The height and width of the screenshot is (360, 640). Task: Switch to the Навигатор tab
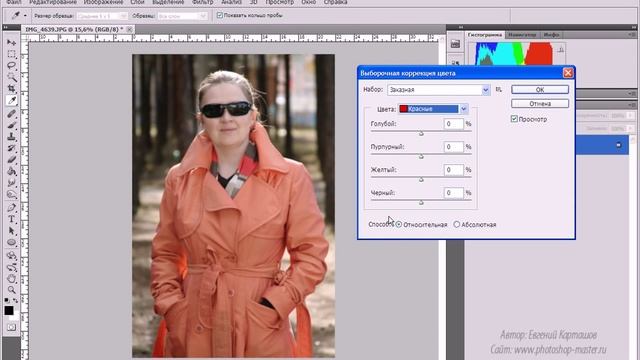click(x=522, y=35)
